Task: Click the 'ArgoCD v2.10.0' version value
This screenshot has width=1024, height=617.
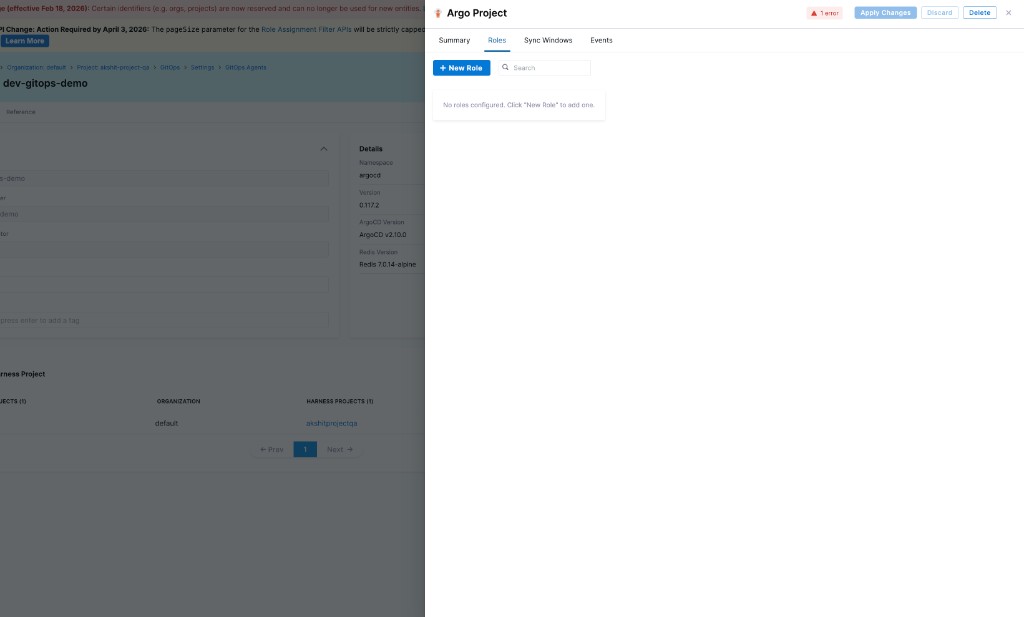Action: tap(383, 235)
